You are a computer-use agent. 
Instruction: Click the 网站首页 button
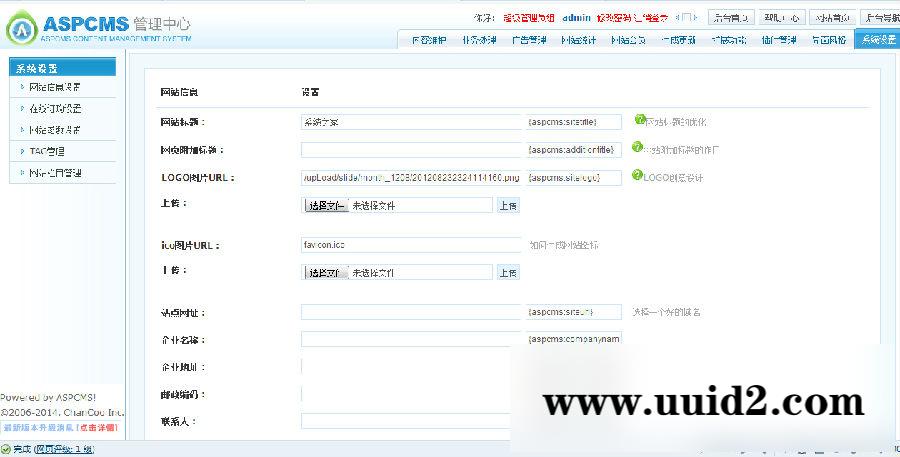833,18
